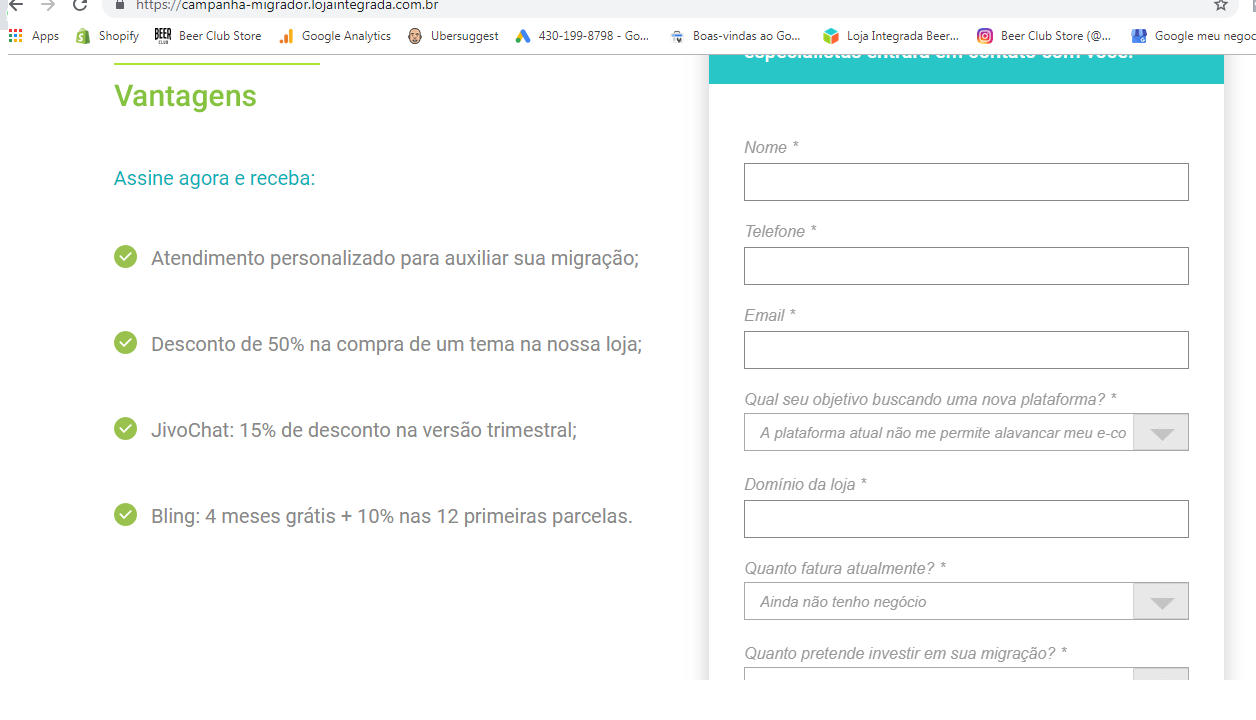
Task: Click the Domínio da loja input field
Action: coord(966,518)
